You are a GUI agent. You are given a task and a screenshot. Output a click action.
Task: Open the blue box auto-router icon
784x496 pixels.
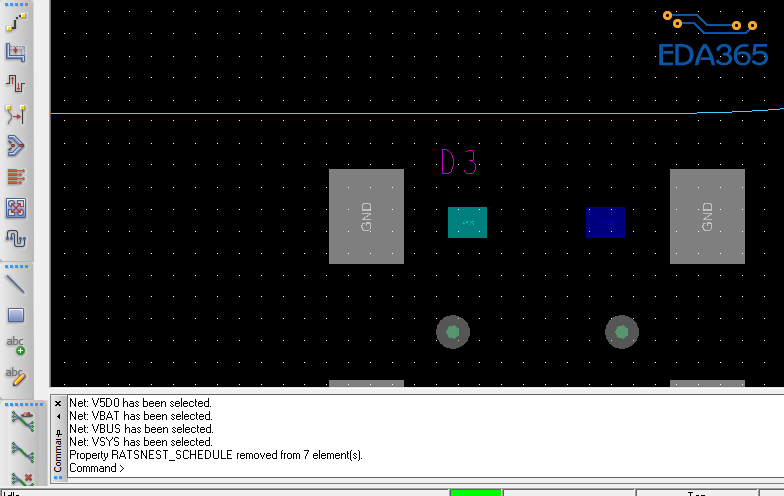coord(16,208)
